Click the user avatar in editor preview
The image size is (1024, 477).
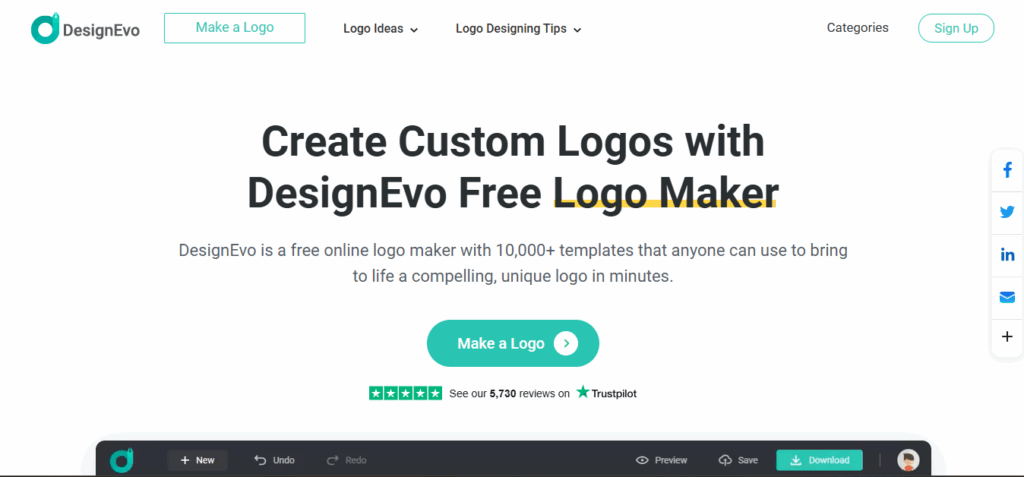(908, 460)
